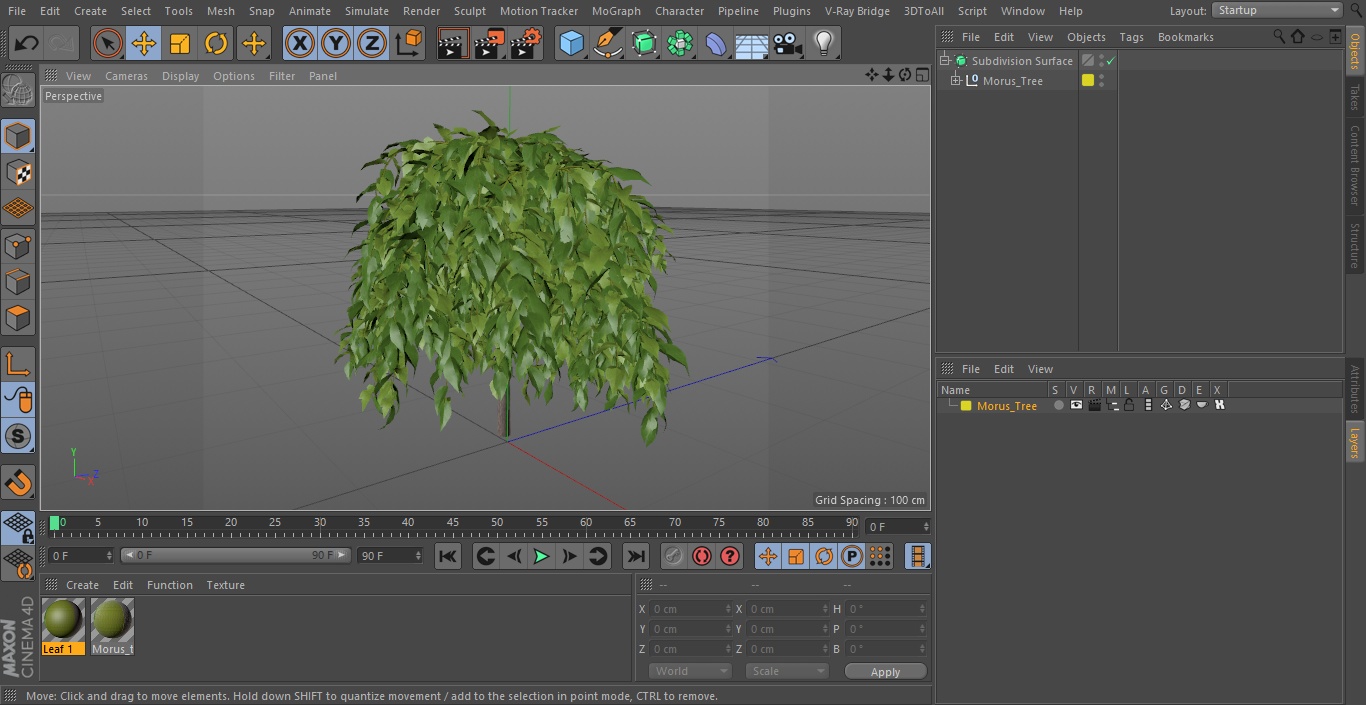Open the Bend deformer icon
The width and height of the screenshot is (1366, 705).
(x=716, y=44)
